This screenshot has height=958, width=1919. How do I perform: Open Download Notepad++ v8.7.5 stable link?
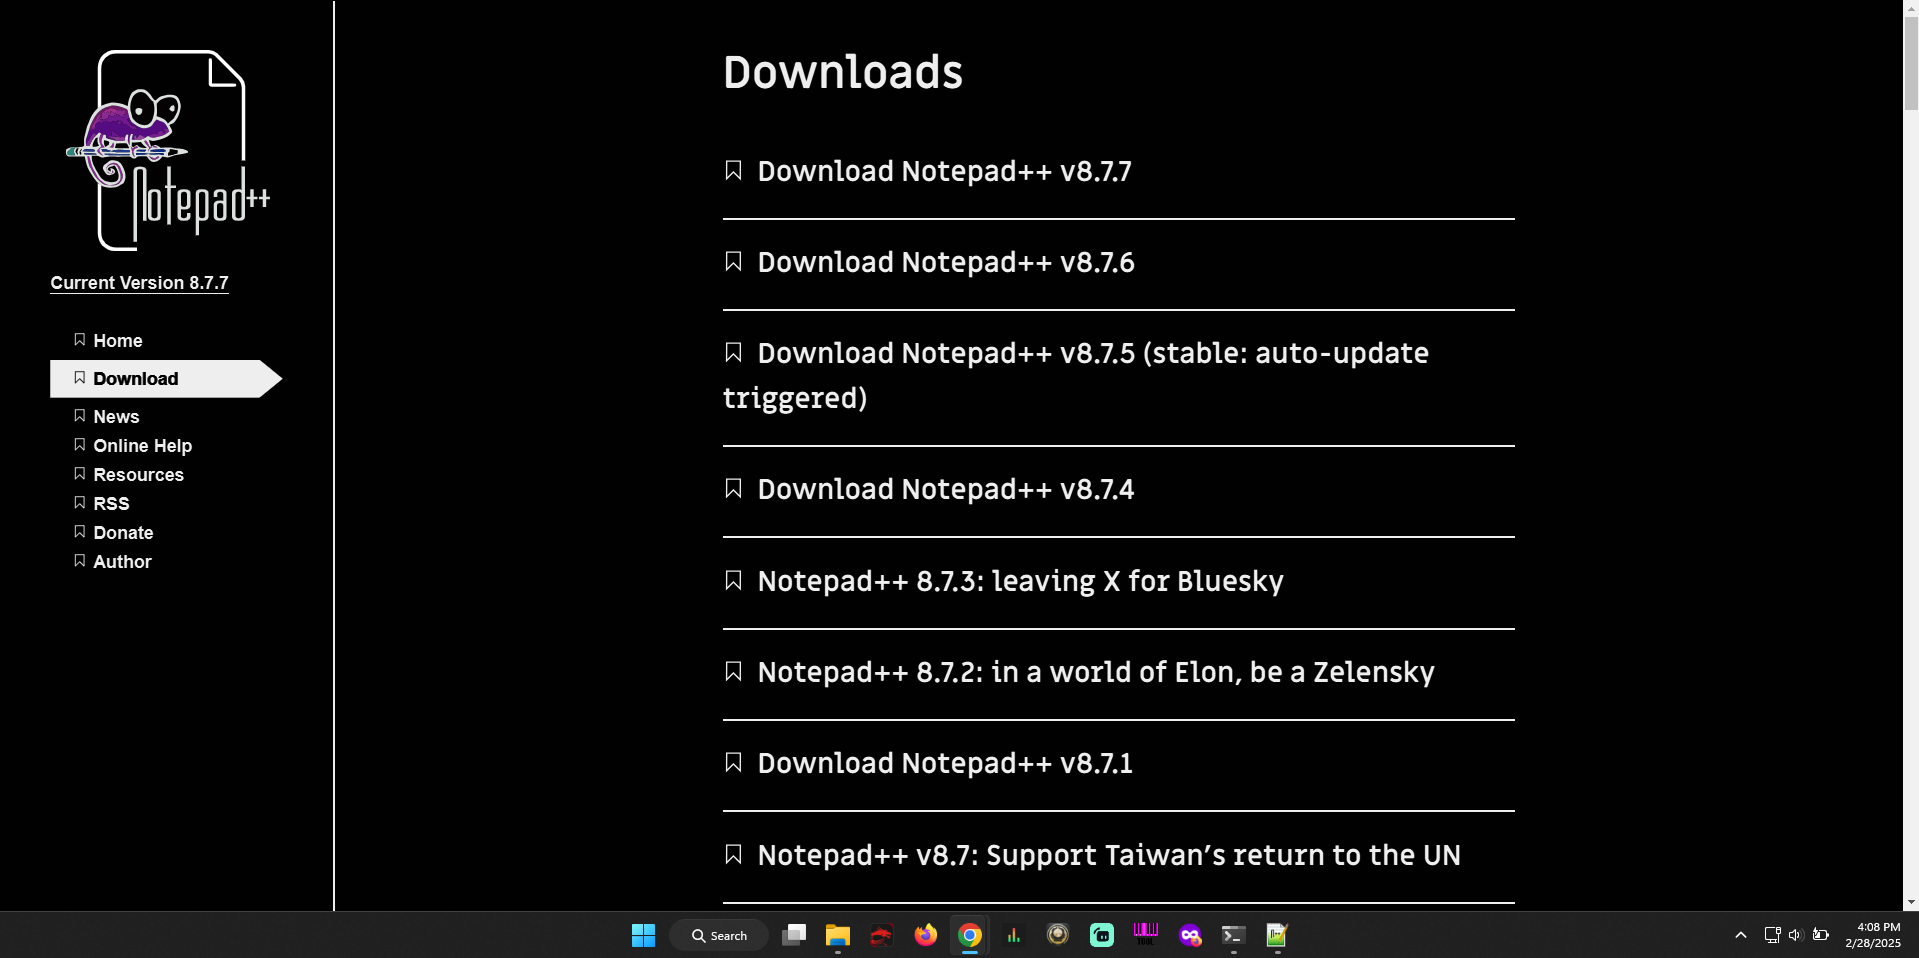point(1076,376)
